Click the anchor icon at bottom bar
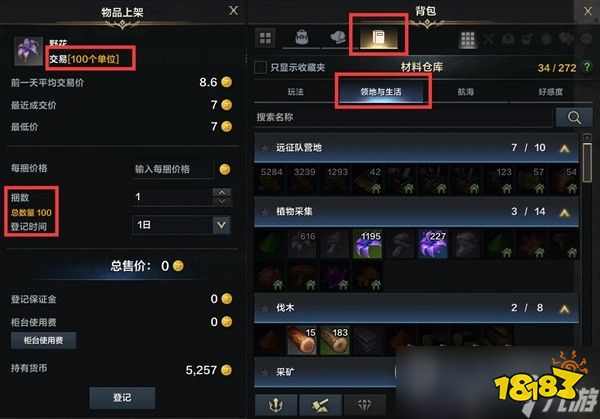 point(276,405)
